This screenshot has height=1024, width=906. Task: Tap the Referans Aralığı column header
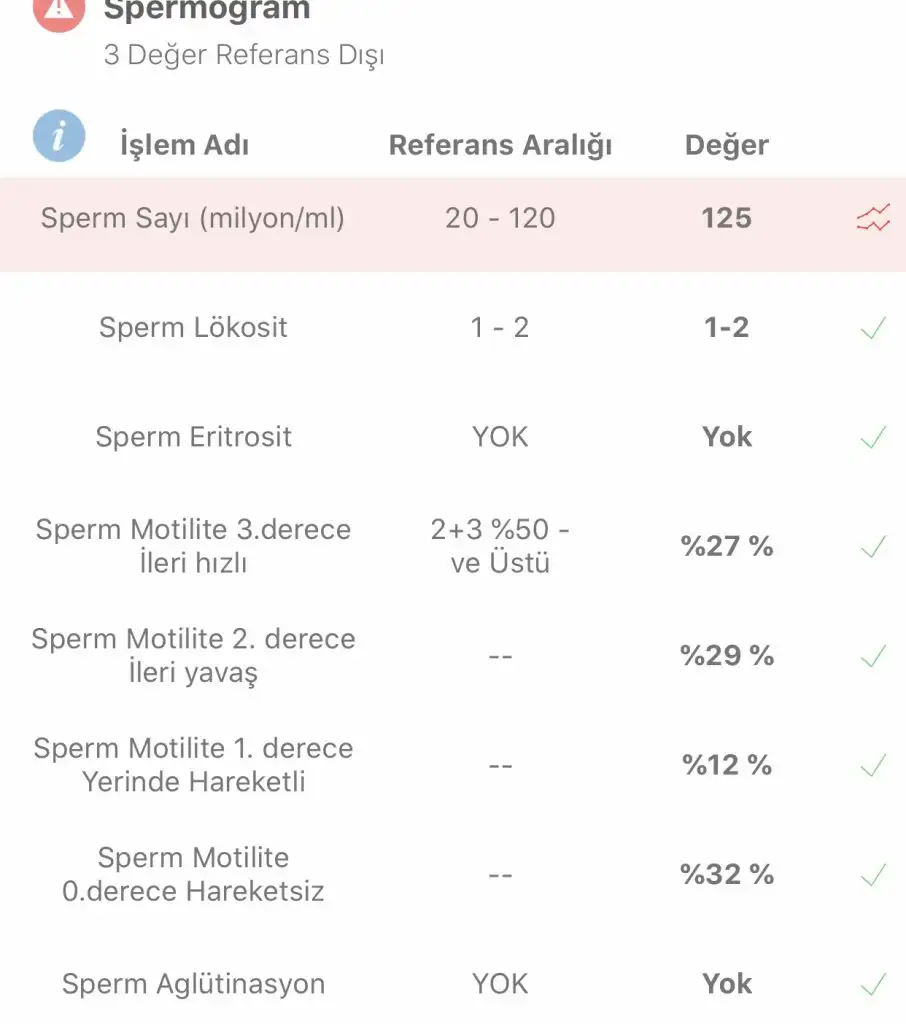coord(500,145)
